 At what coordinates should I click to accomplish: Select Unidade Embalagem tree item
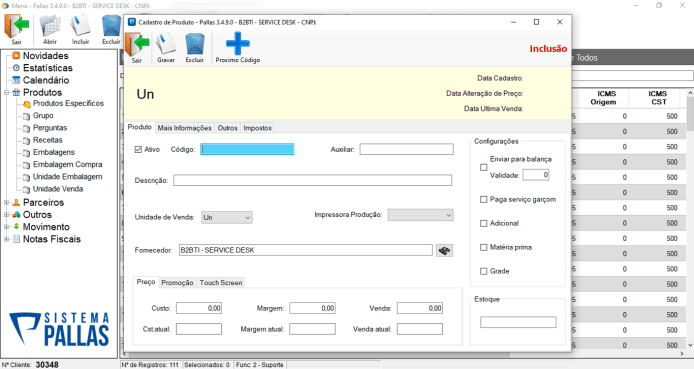click(x=67, y=177)
